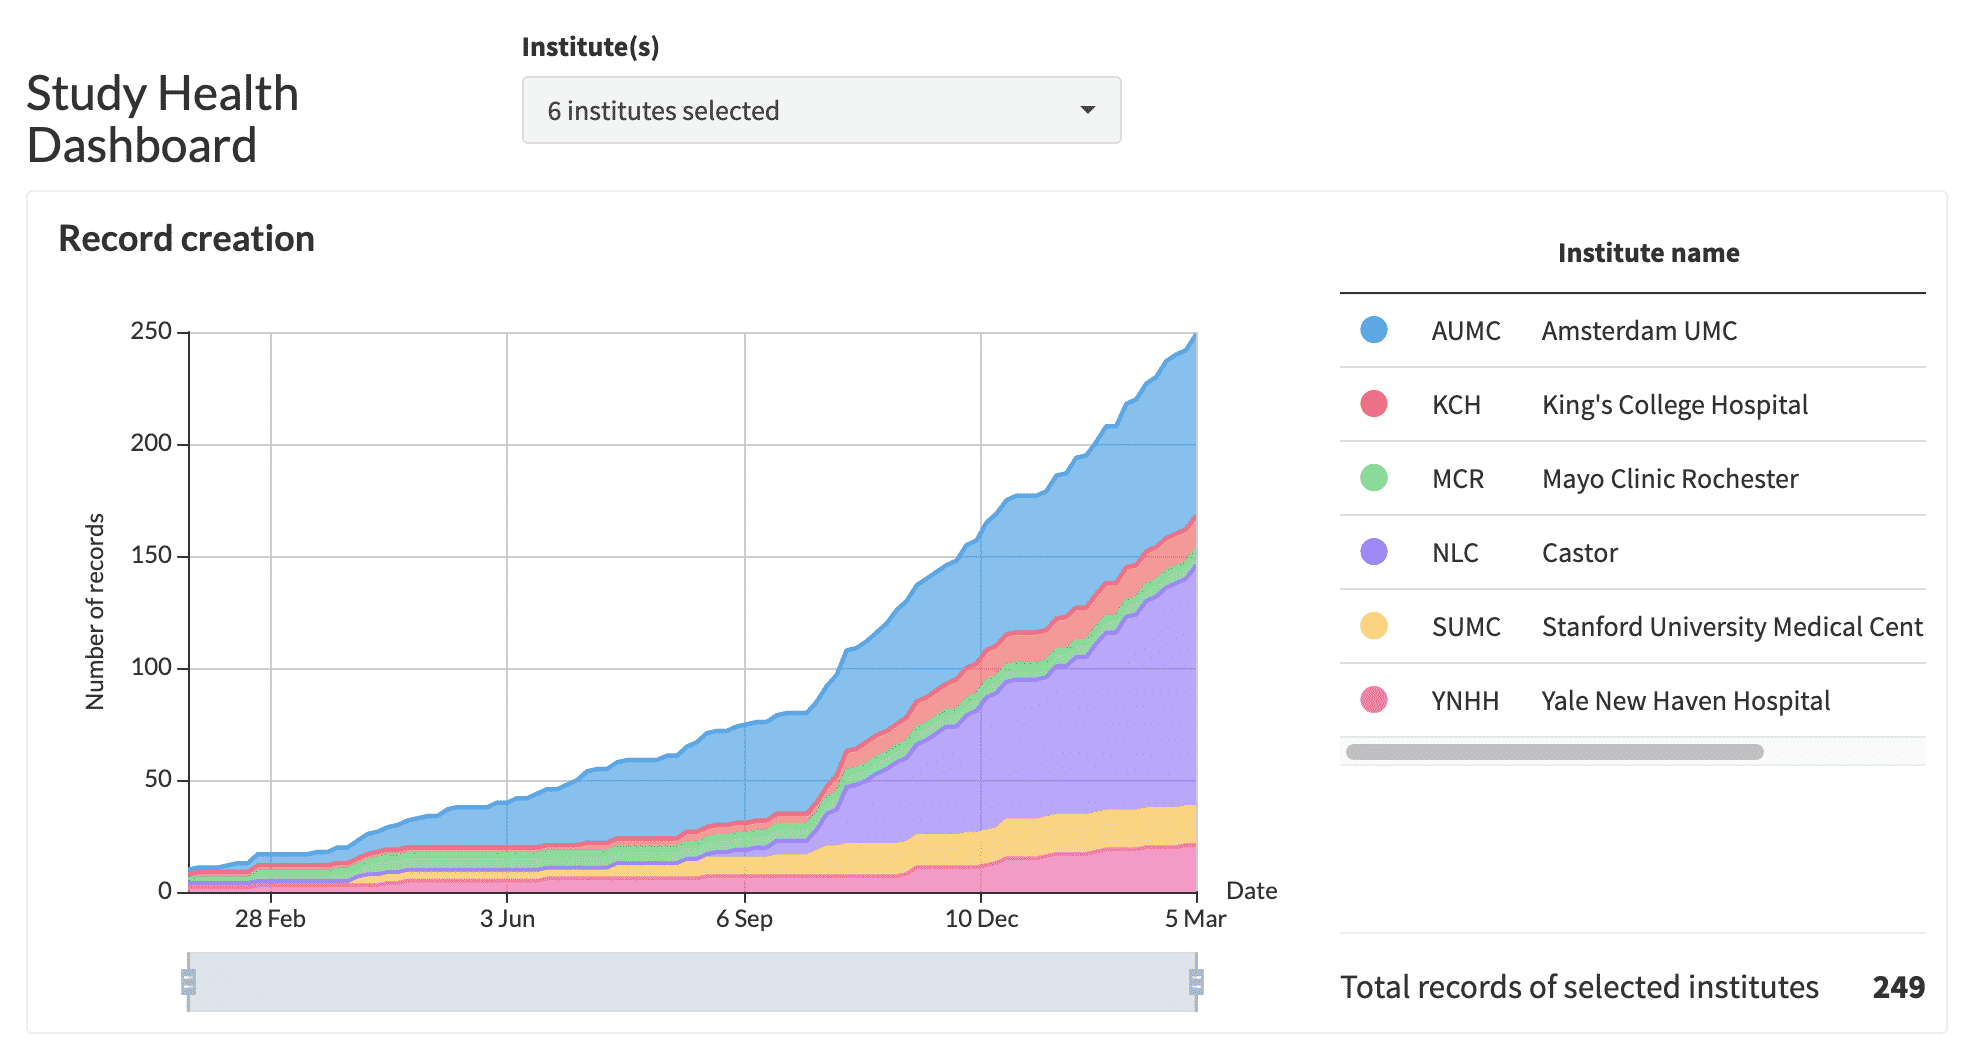
Task: Click the MCR abbreviation
Action: 1458,479
